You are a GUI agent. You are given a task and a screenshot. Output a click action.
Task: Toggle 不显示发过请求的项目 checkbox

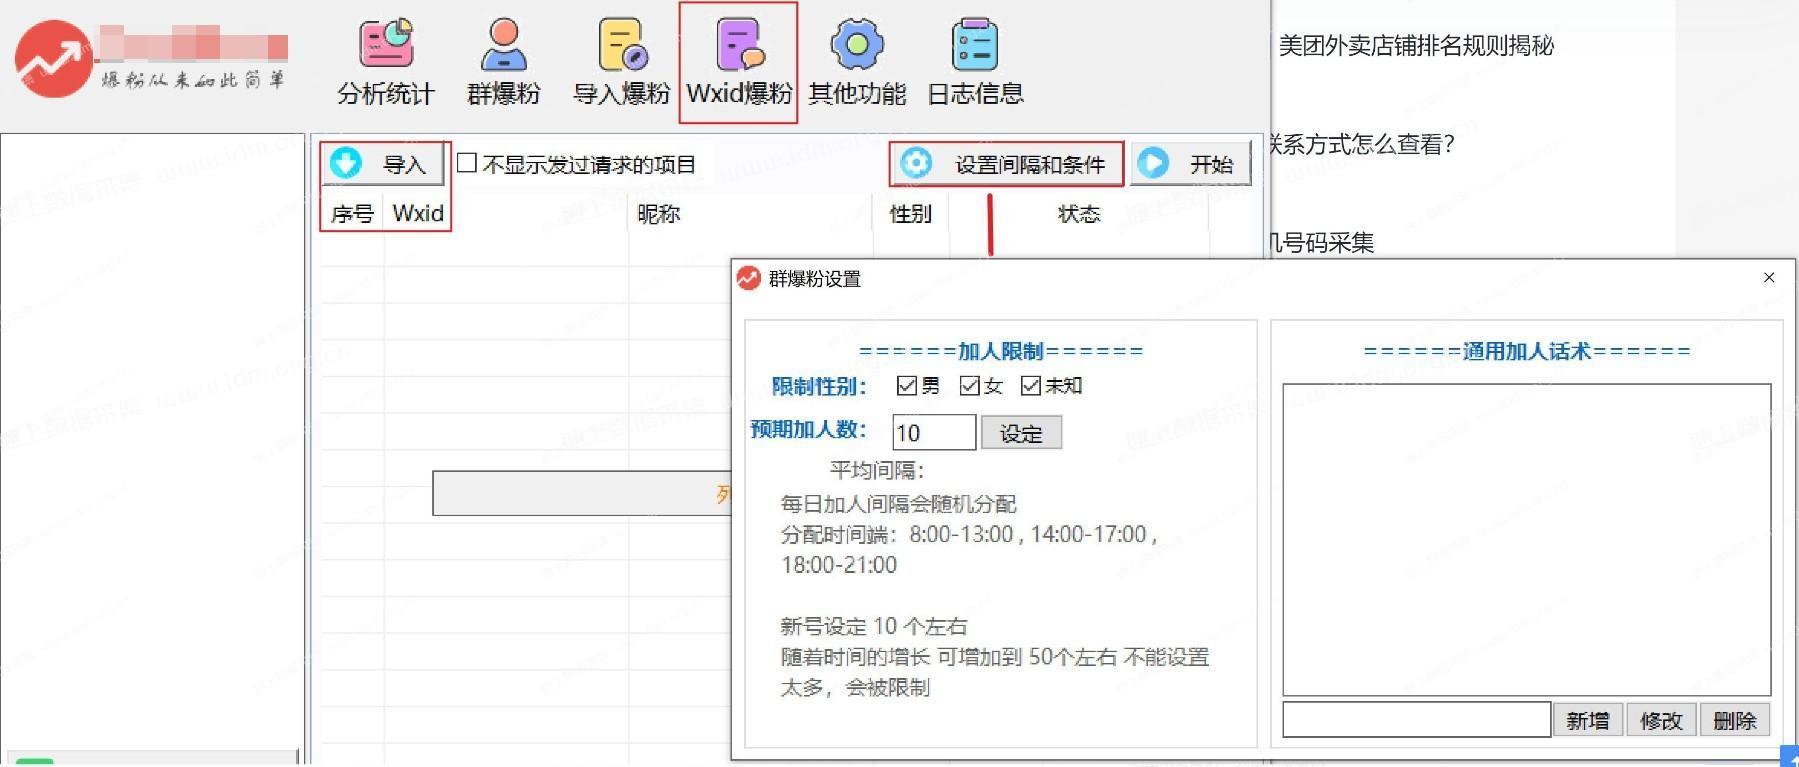coord(467,162)
